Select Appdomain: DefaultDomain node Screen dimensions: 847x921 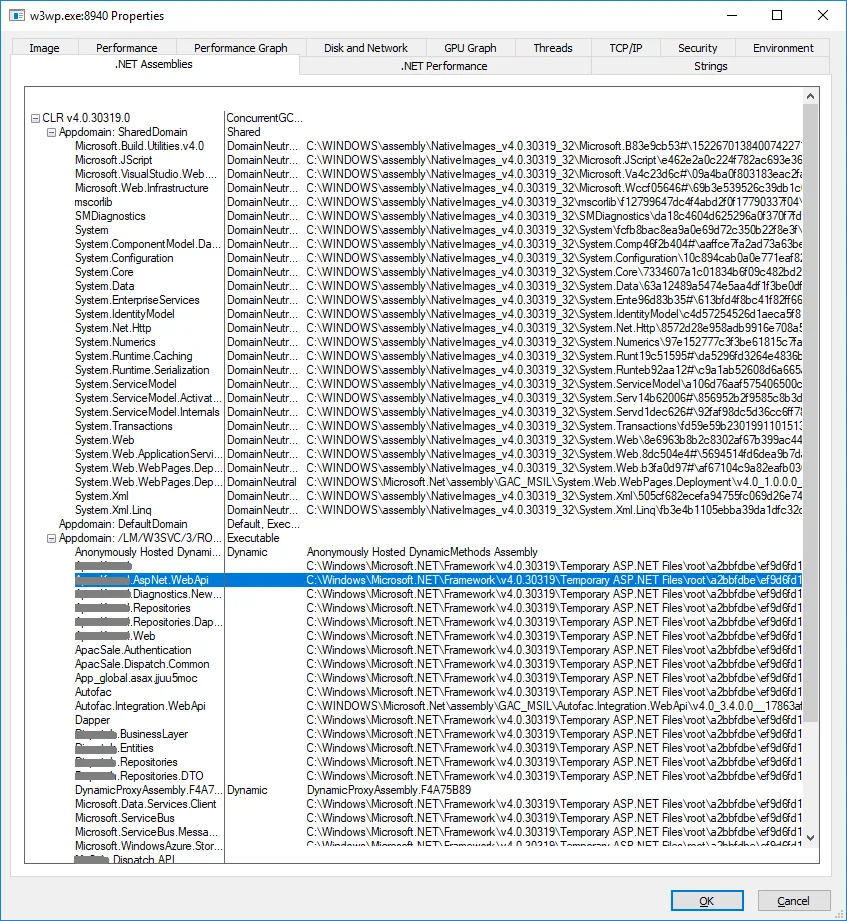(123, 525)
